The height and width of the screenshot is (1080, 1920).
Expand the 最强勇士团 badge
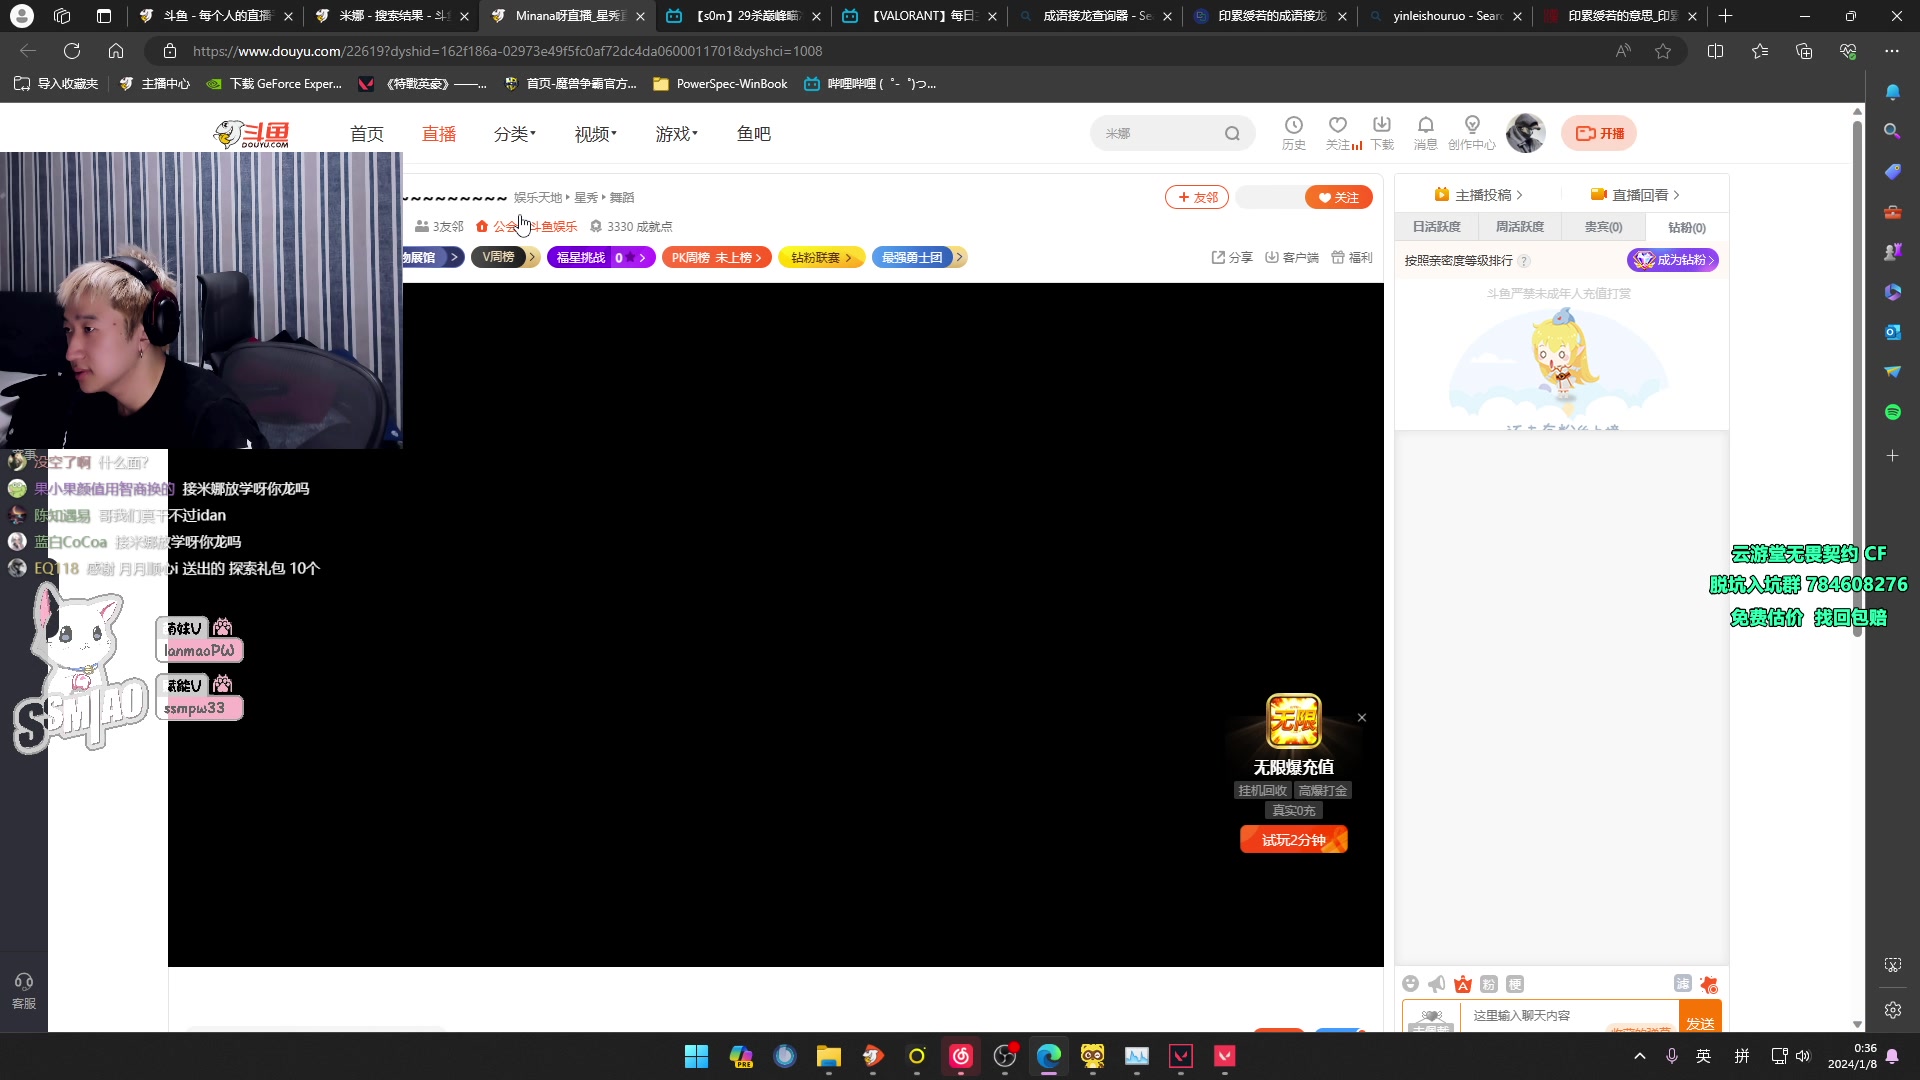[x=918, y=257]
